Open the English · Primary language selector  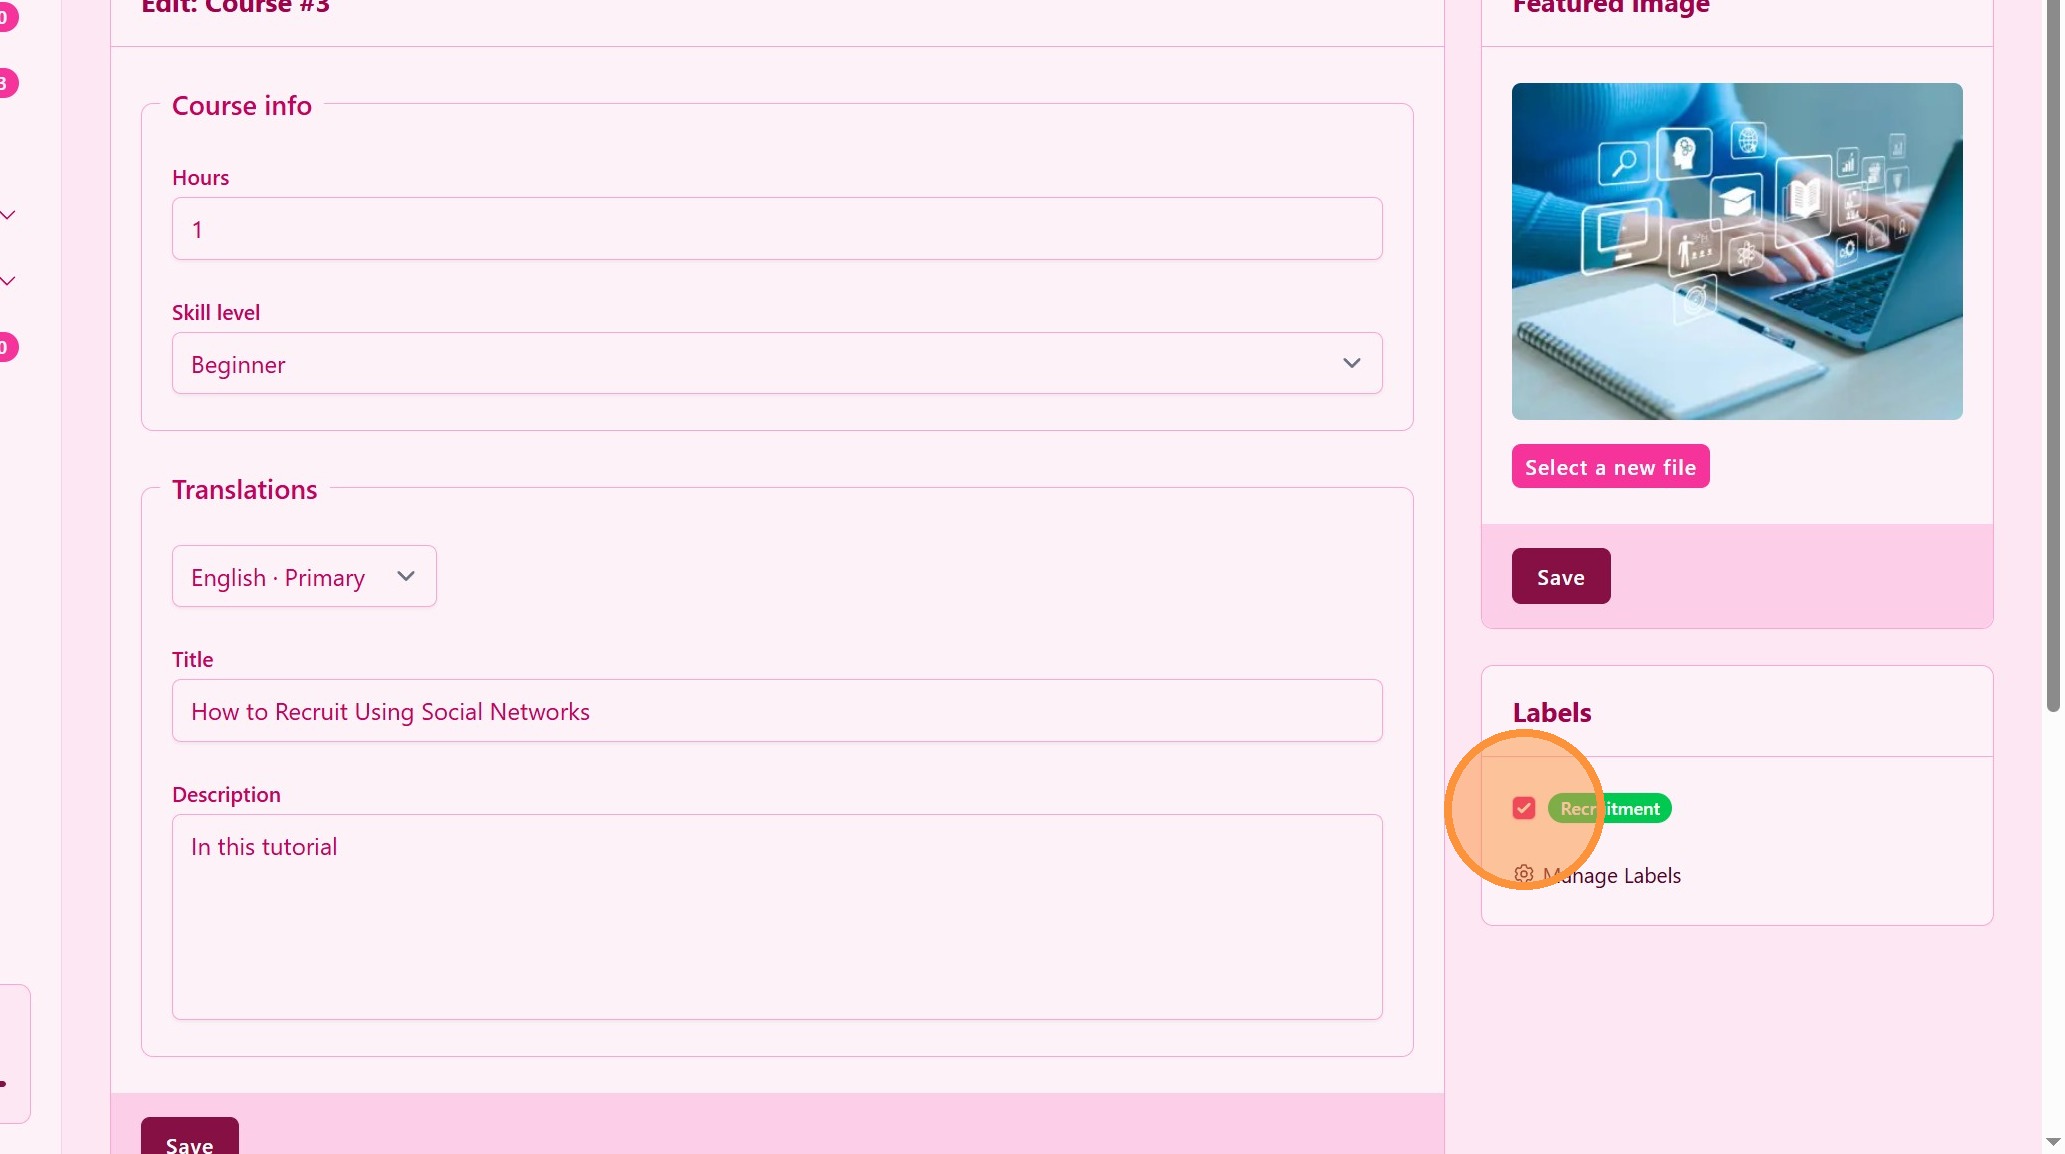(x=303, y=576)
